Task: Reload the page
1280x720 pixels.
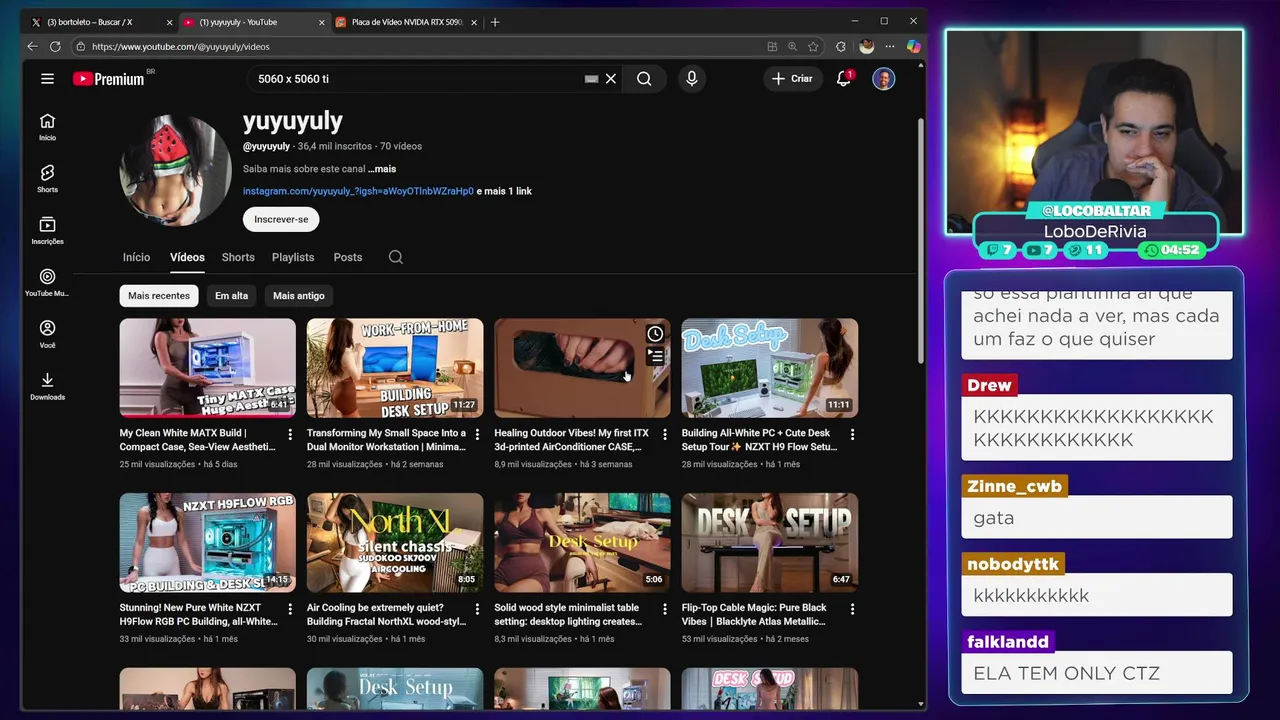Action: tap(55, 46)
